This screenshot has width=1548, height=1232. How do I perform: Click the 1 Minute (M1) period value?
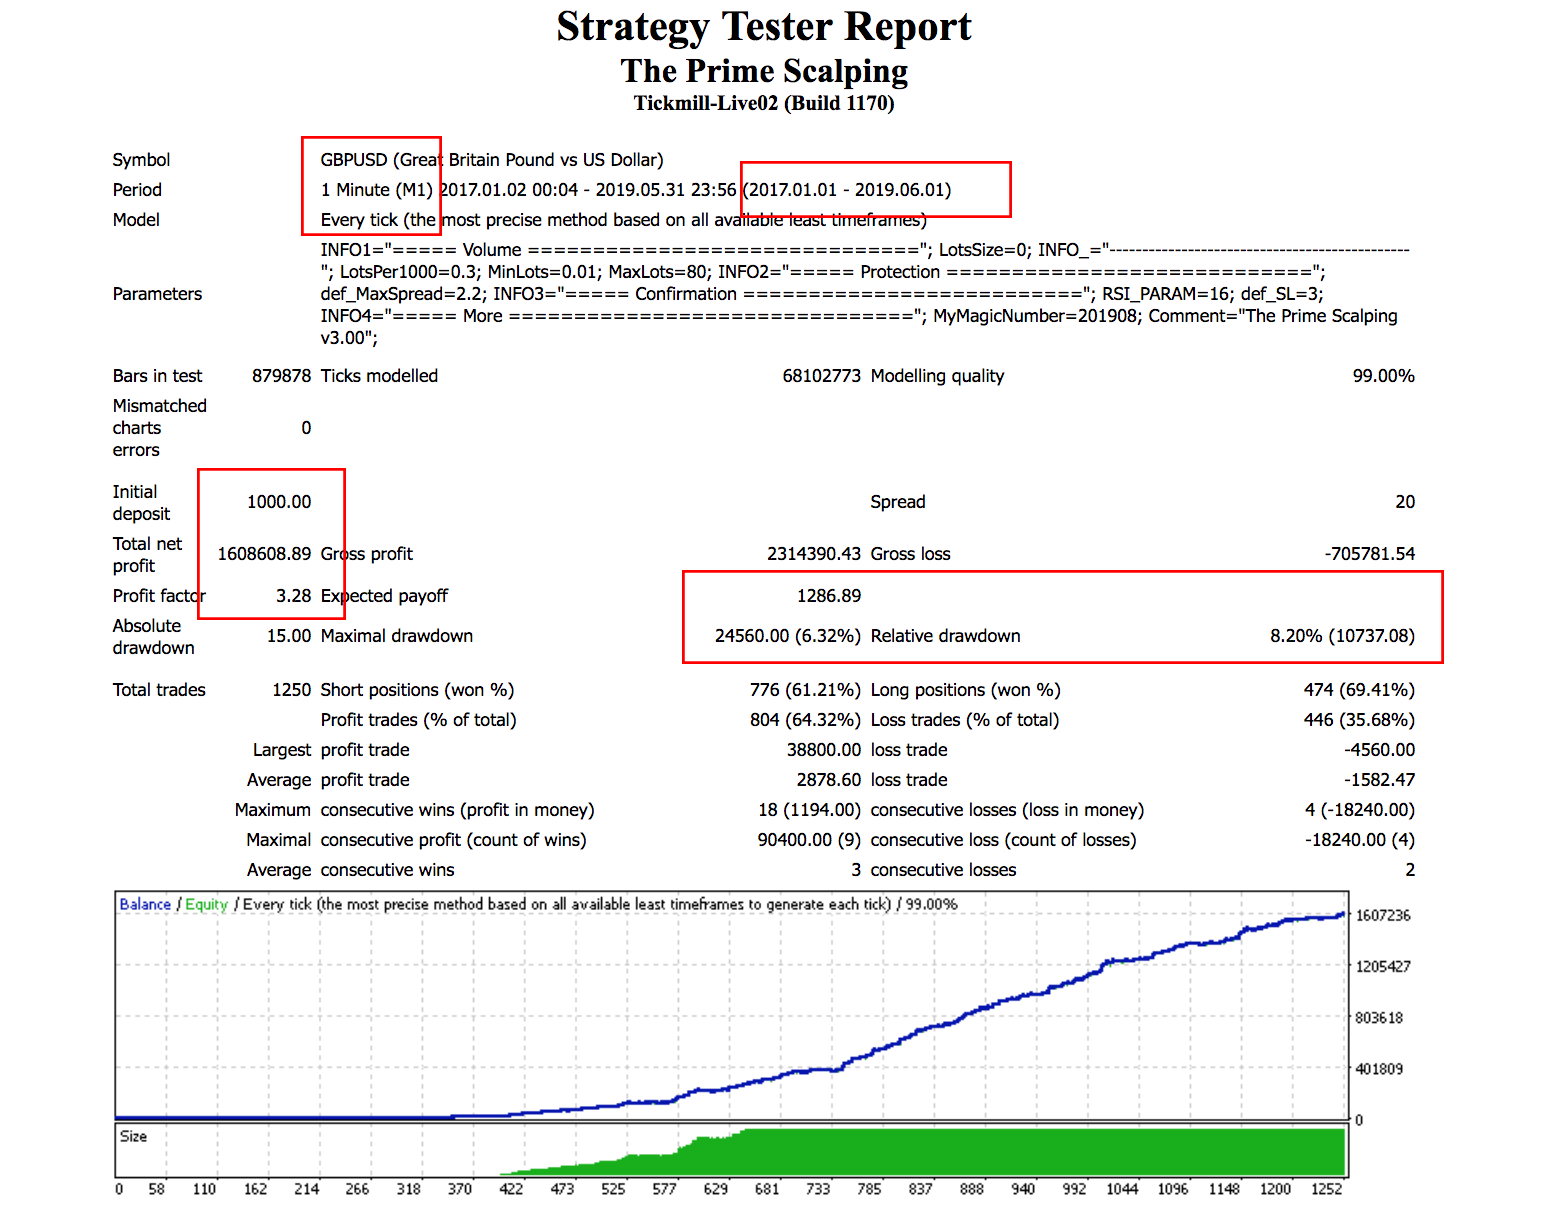[376, 190]
